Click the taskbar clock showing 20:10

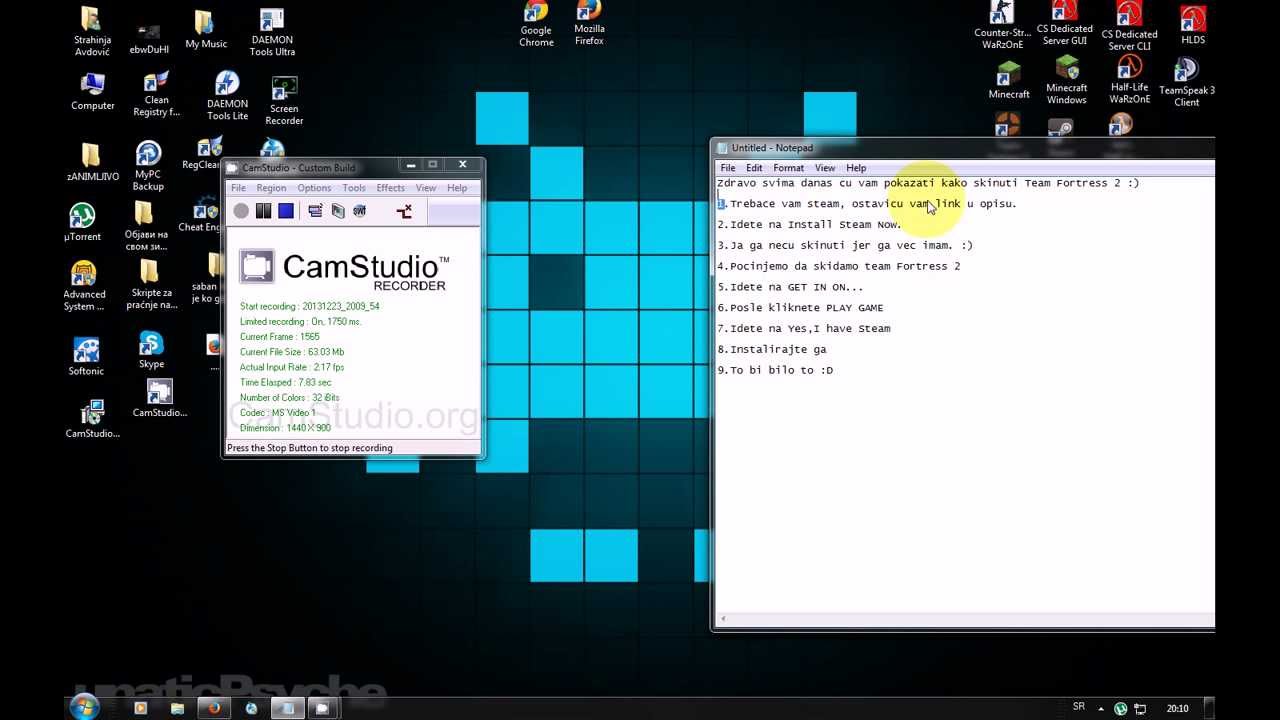(1177, 708)
